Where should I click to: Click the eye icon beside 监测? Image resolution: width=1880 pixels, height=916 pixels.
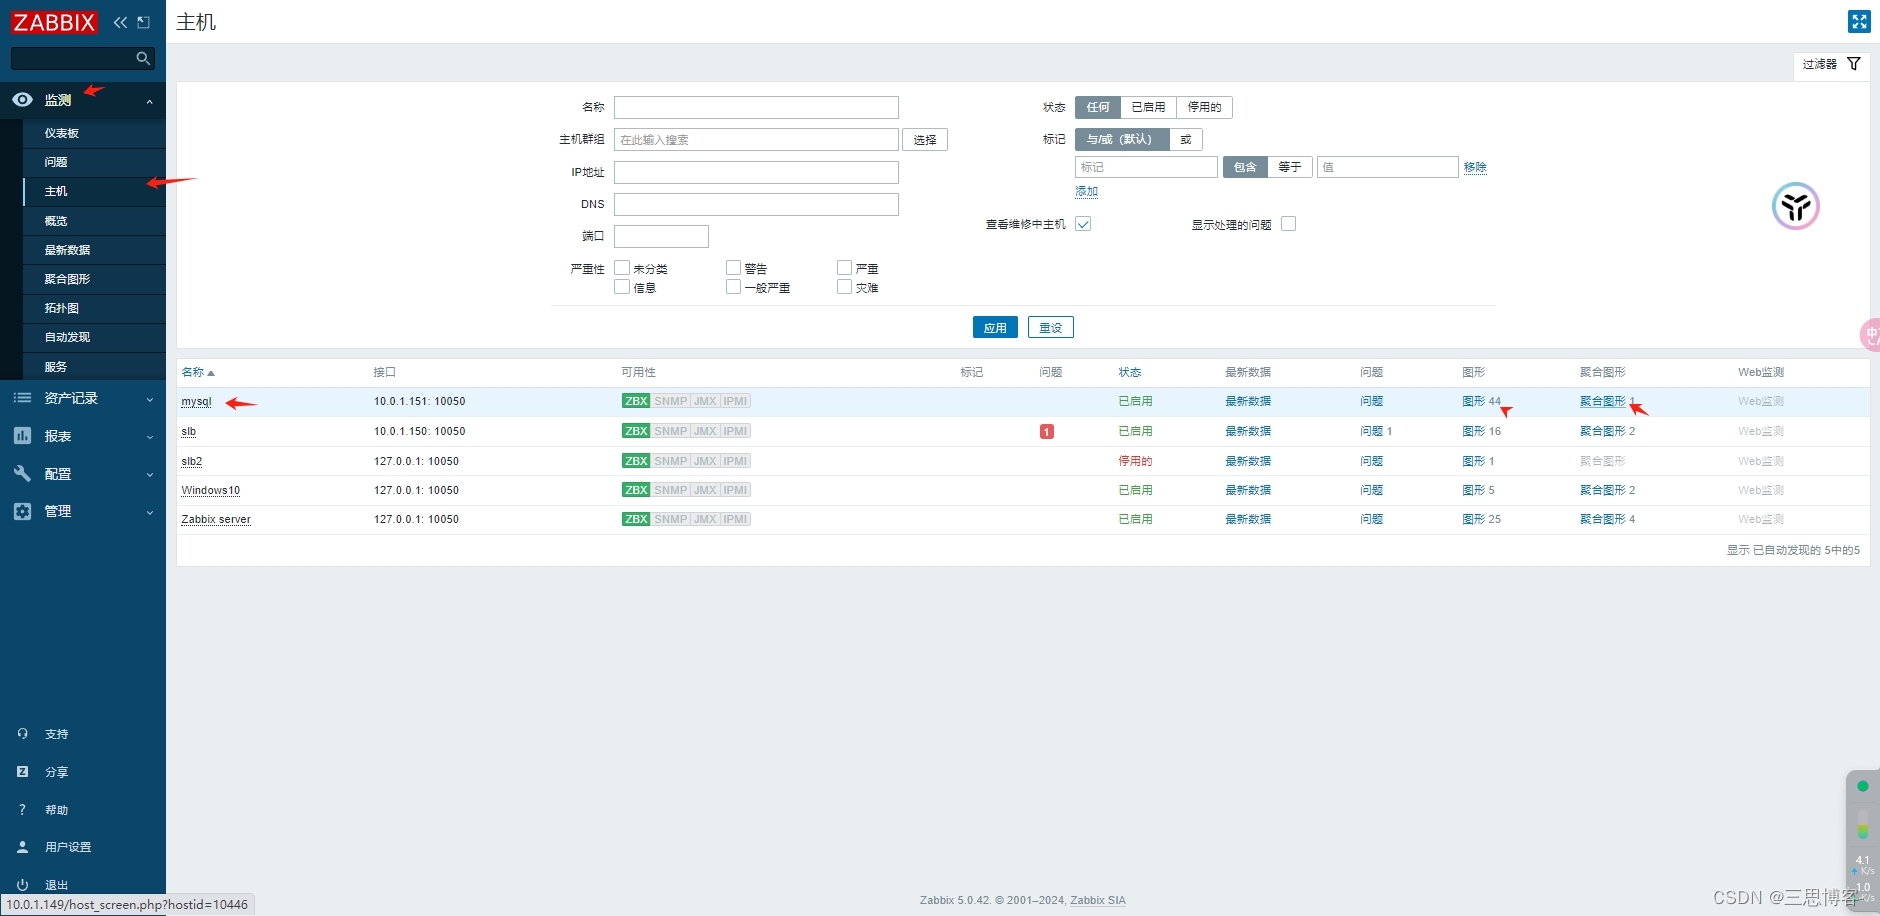click(x=22, y=100)
